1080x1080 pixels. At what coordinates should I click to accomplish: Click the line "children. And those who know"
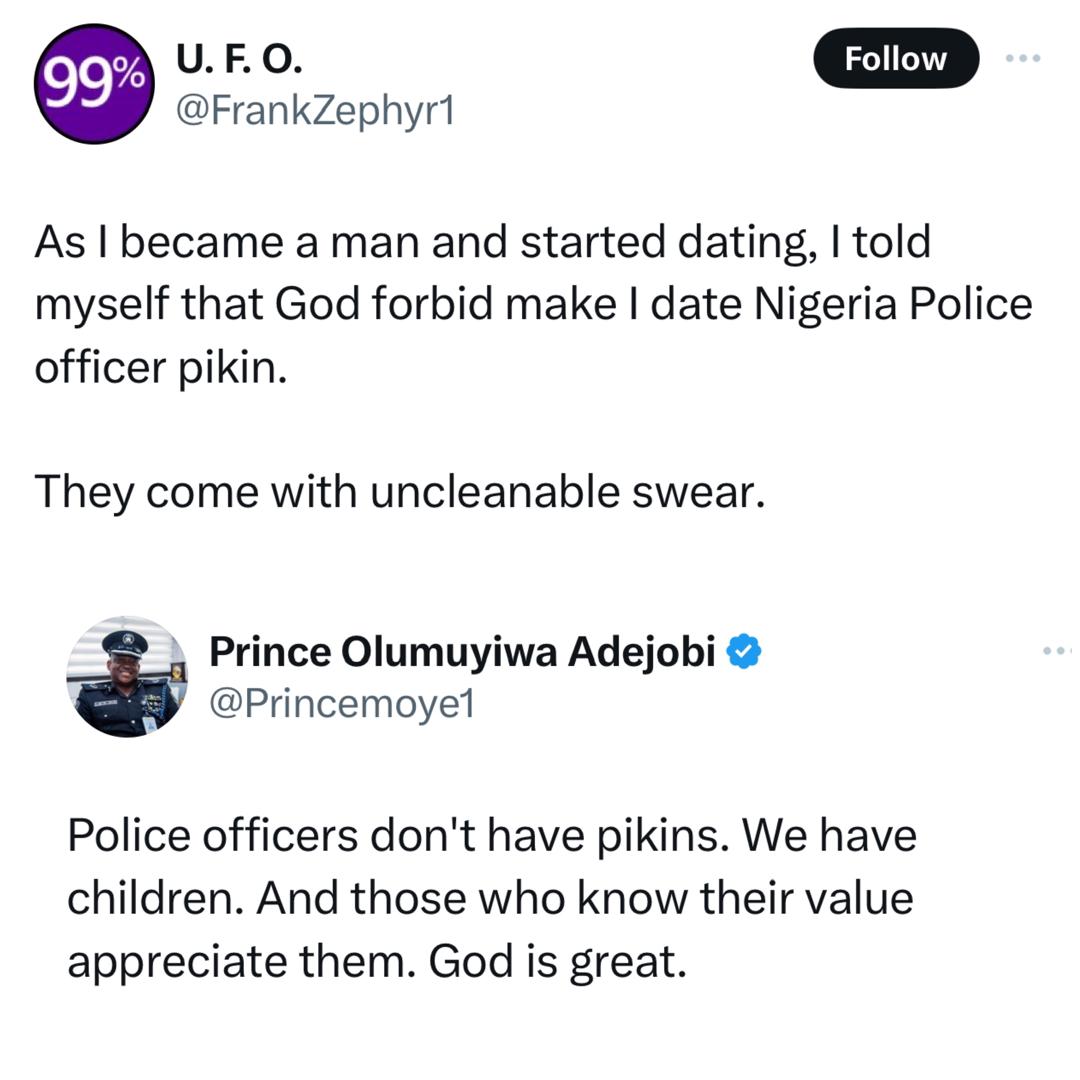tap(490, 898)
